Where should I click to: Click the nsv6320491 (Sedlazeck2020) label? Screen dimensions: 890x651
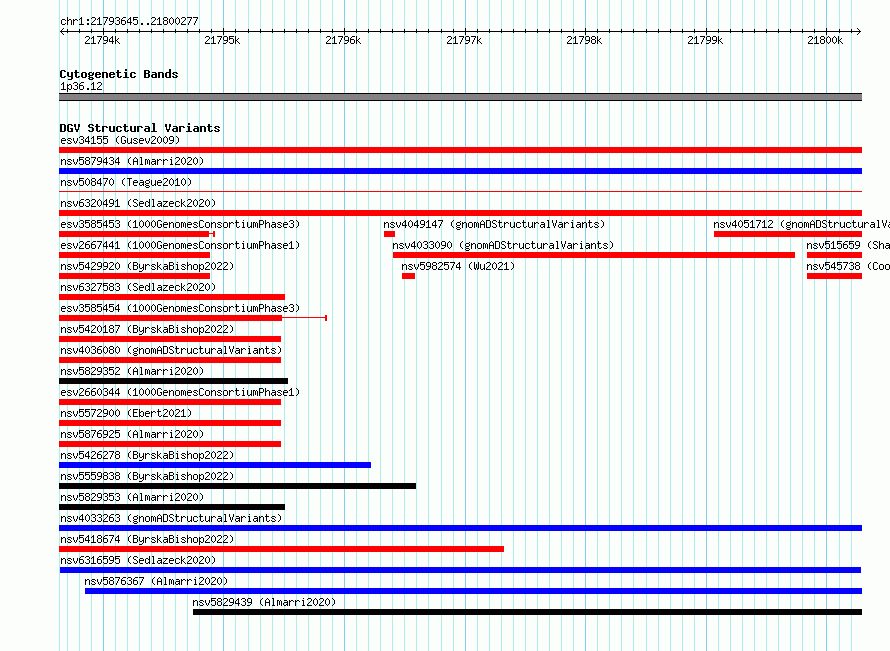pyautogui.click(x=138, y=203)
